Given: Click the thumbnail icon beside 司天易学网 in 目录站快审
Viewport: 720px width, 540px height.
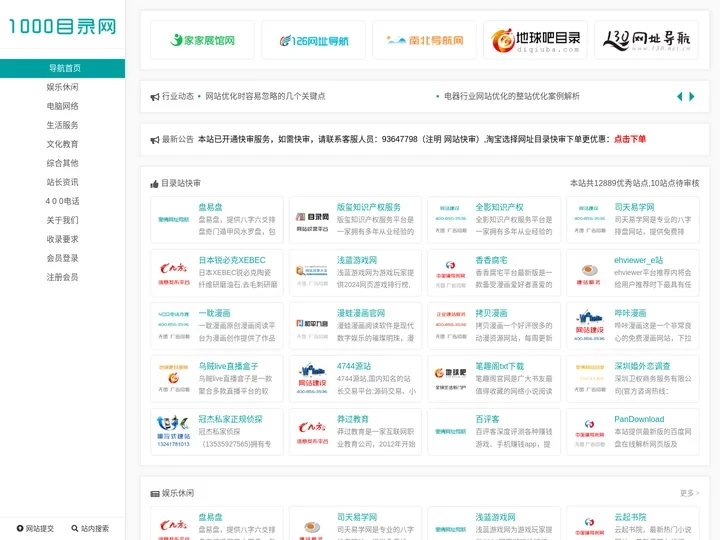Looking at the screenshot, I should 590,219.
